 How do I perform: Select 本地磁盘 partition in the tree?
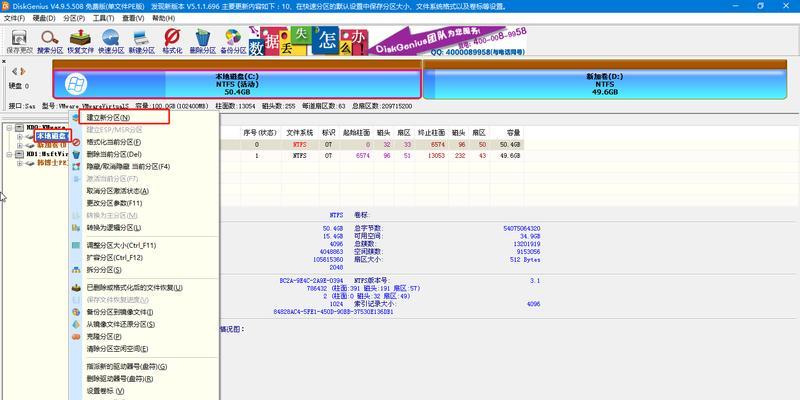click(52, 136)
